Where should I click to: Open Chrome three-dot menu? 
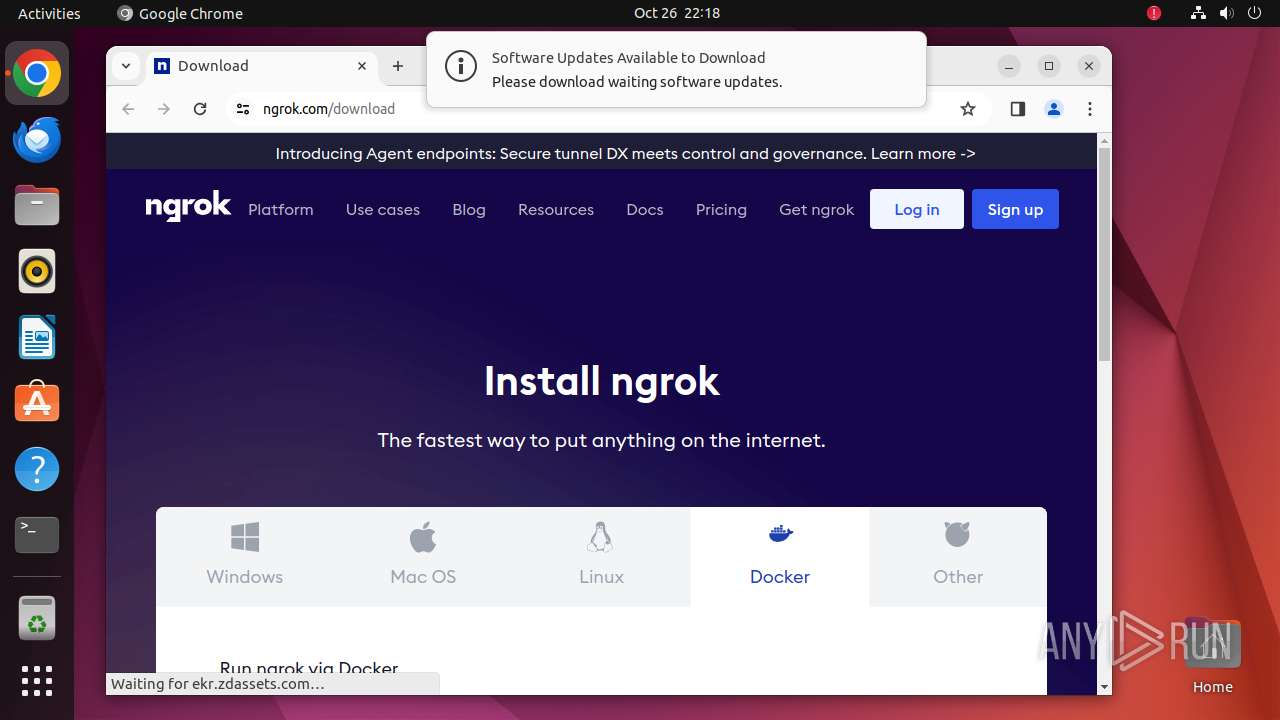coord(1090,109)
